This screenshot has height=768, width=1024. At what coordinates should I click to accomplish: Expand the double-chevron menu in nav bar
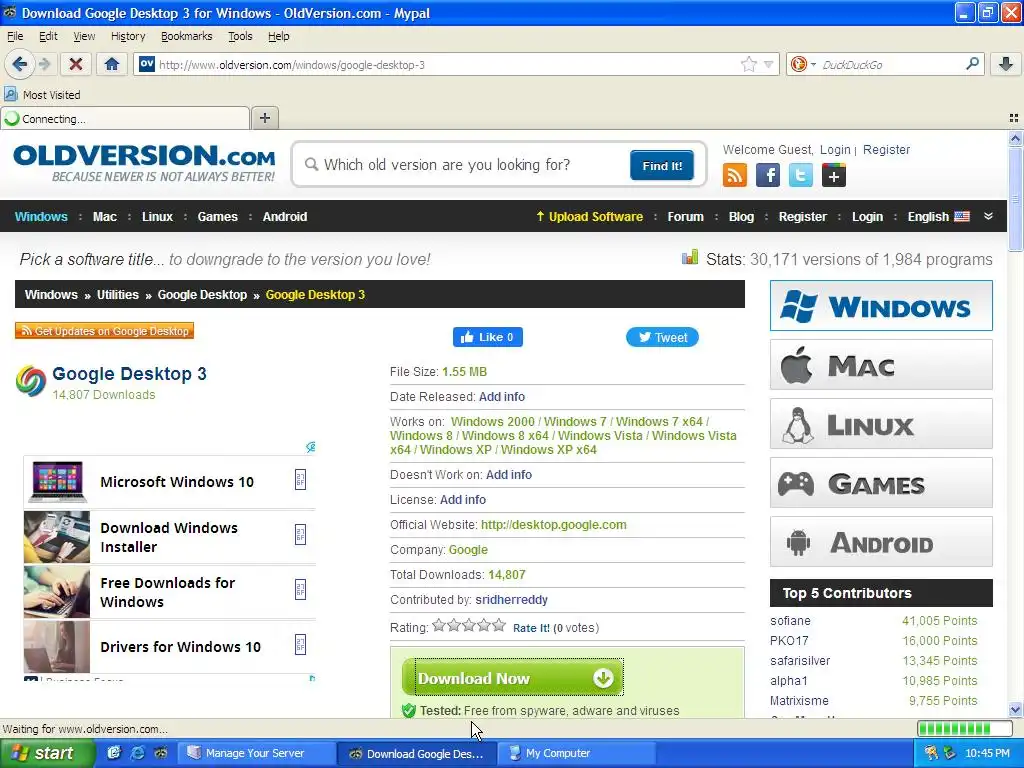click(988, 216)
